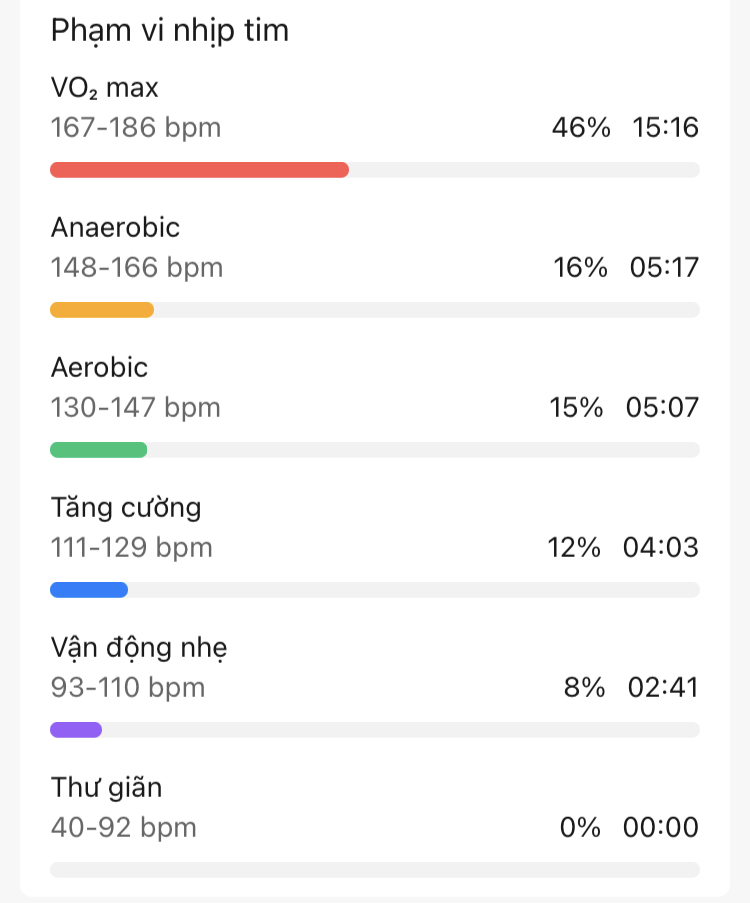Click the 15:16 duration value
750x903 pixels.
(665, 128)
